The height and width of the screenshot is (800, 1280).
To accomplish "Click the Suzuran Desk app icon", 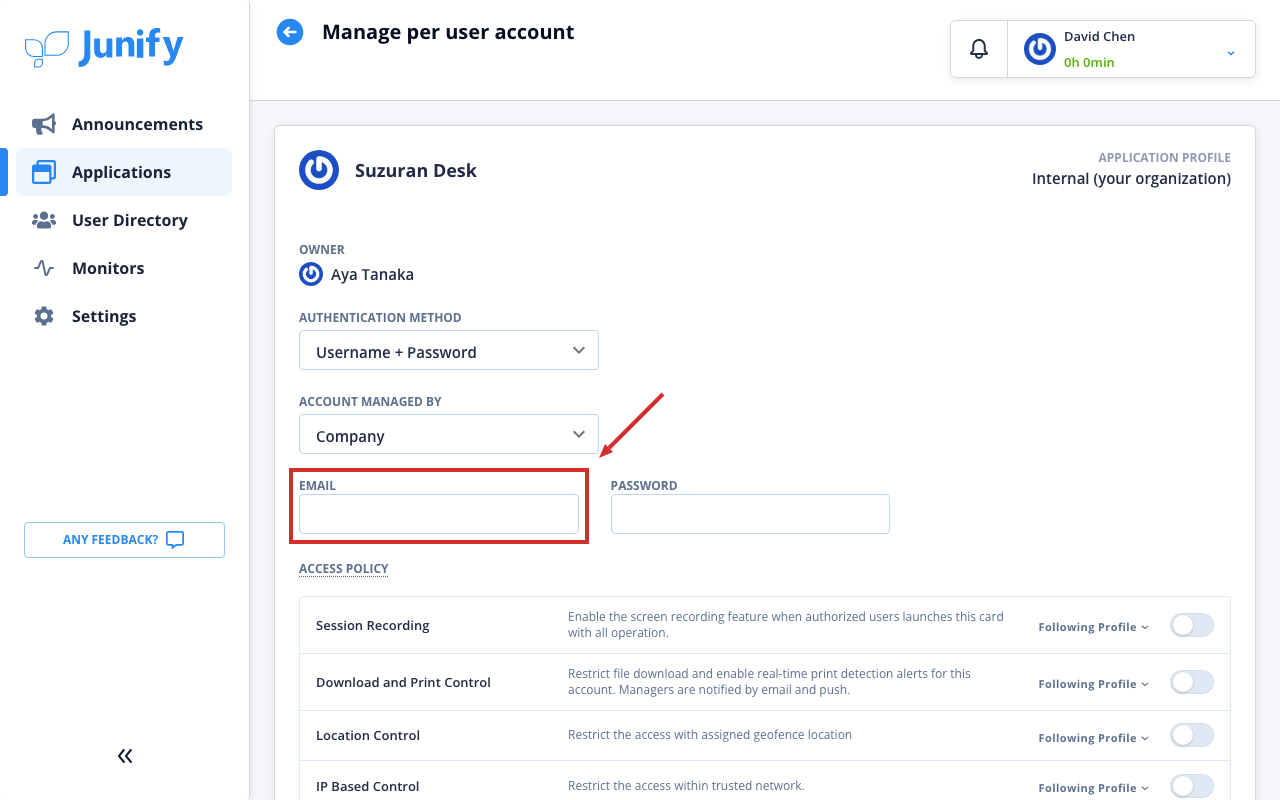I will 319,170.
